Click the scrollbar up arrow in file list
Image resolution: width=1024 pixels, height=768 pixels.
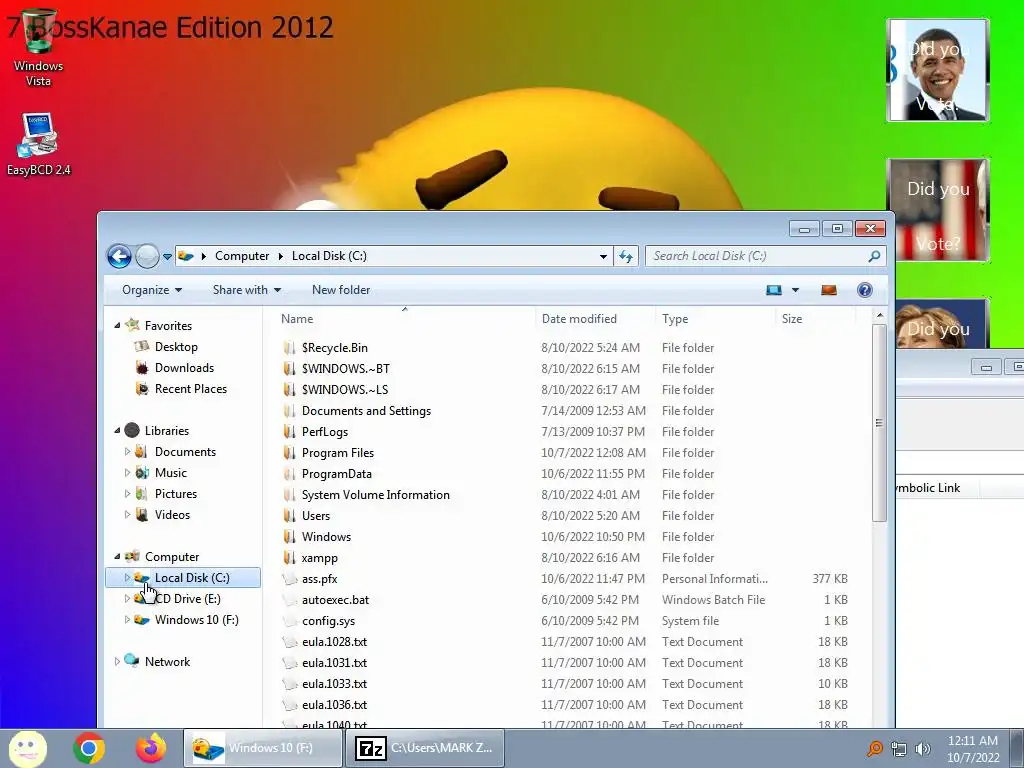(879, 315)
